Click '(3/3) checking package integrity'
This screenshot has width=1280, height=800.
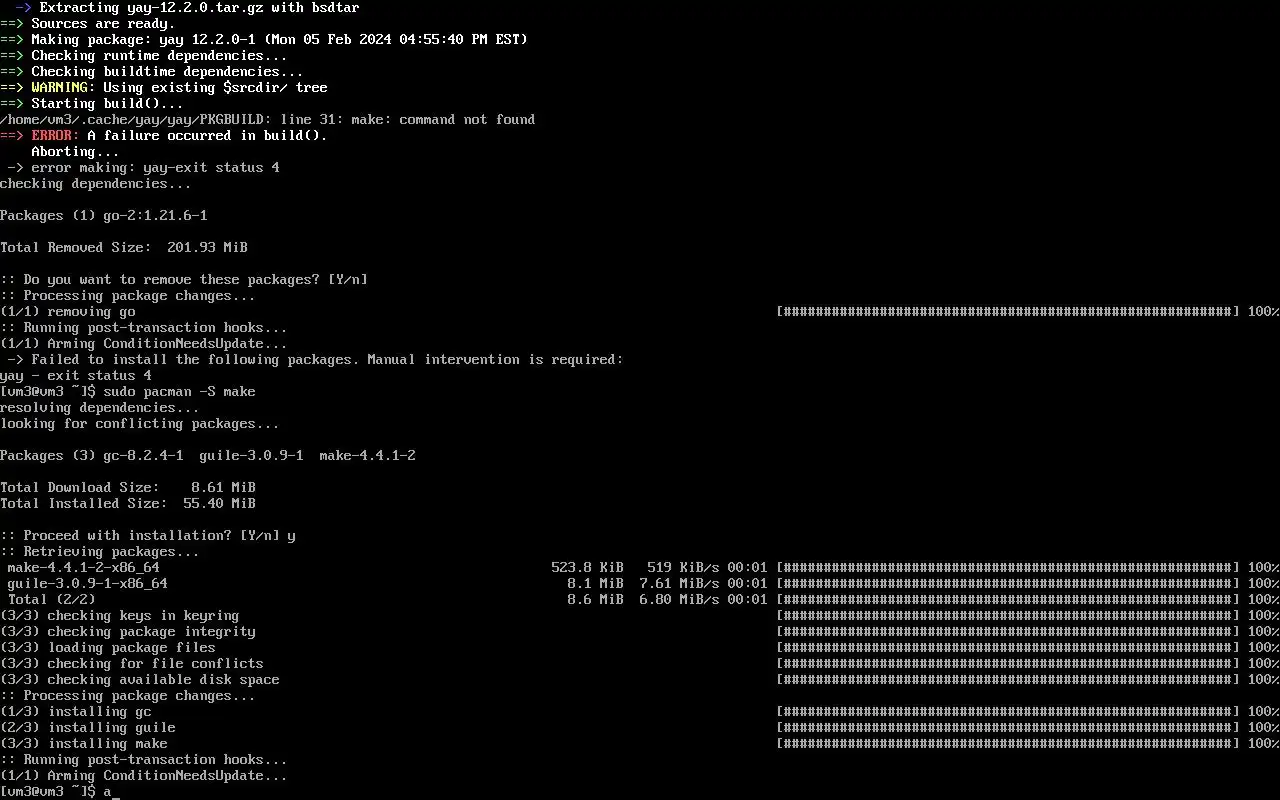[x=127, y=631]
